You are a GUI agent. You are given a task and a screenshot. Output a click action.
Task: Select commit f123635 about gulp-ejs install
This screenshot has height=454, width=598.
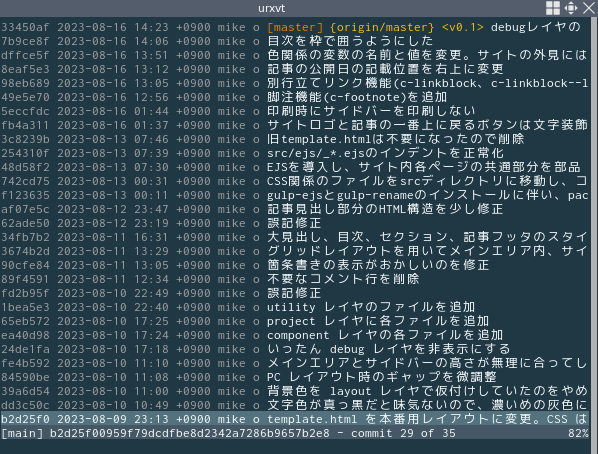[x=295, y=195]
